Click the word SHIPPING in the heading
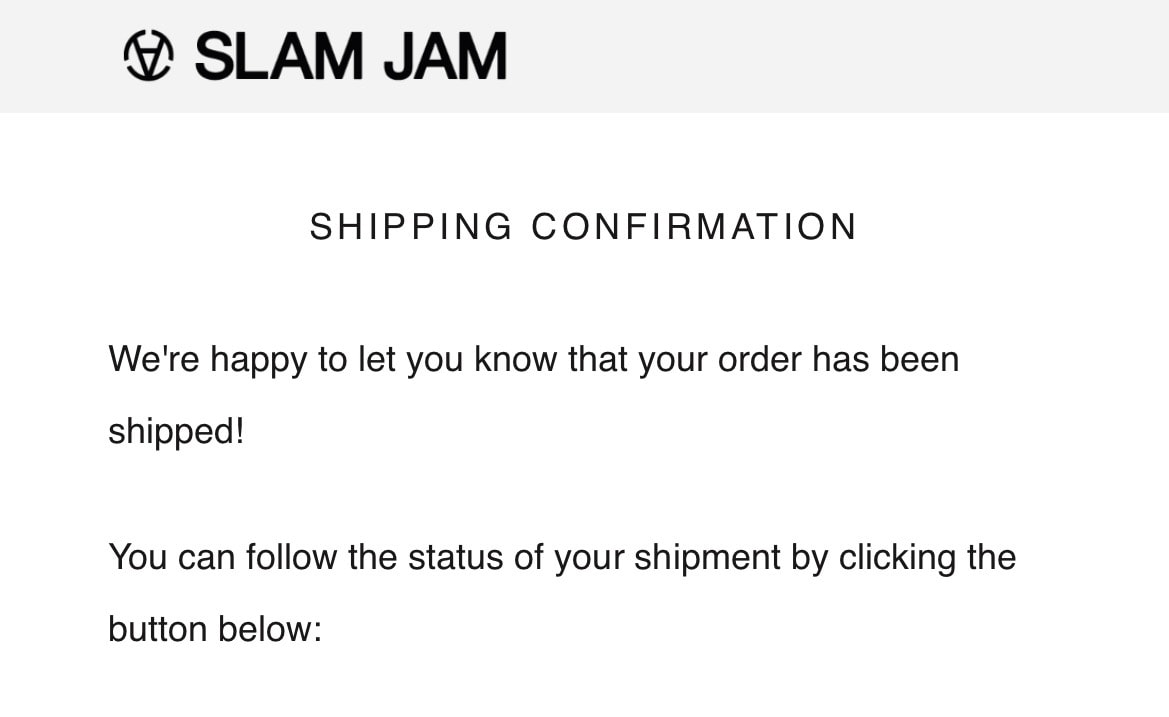 411,227
